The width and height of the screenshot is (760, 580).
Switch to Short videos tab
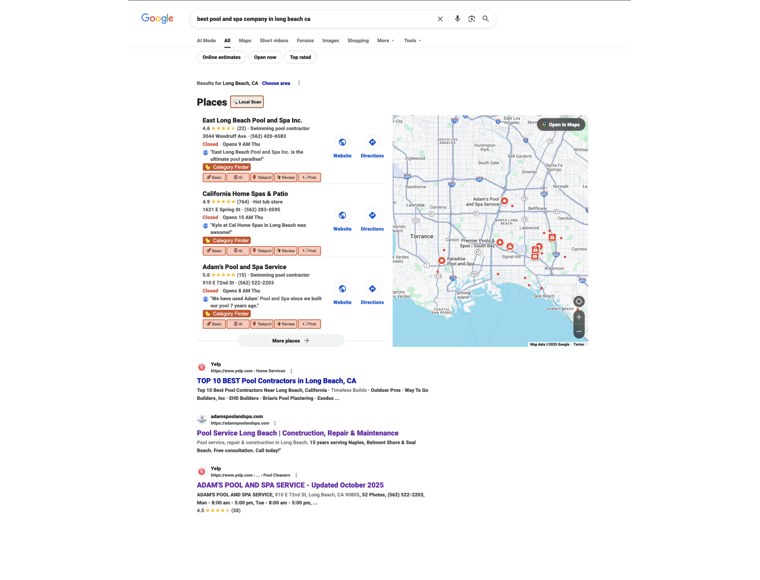(x=274, y=41)
